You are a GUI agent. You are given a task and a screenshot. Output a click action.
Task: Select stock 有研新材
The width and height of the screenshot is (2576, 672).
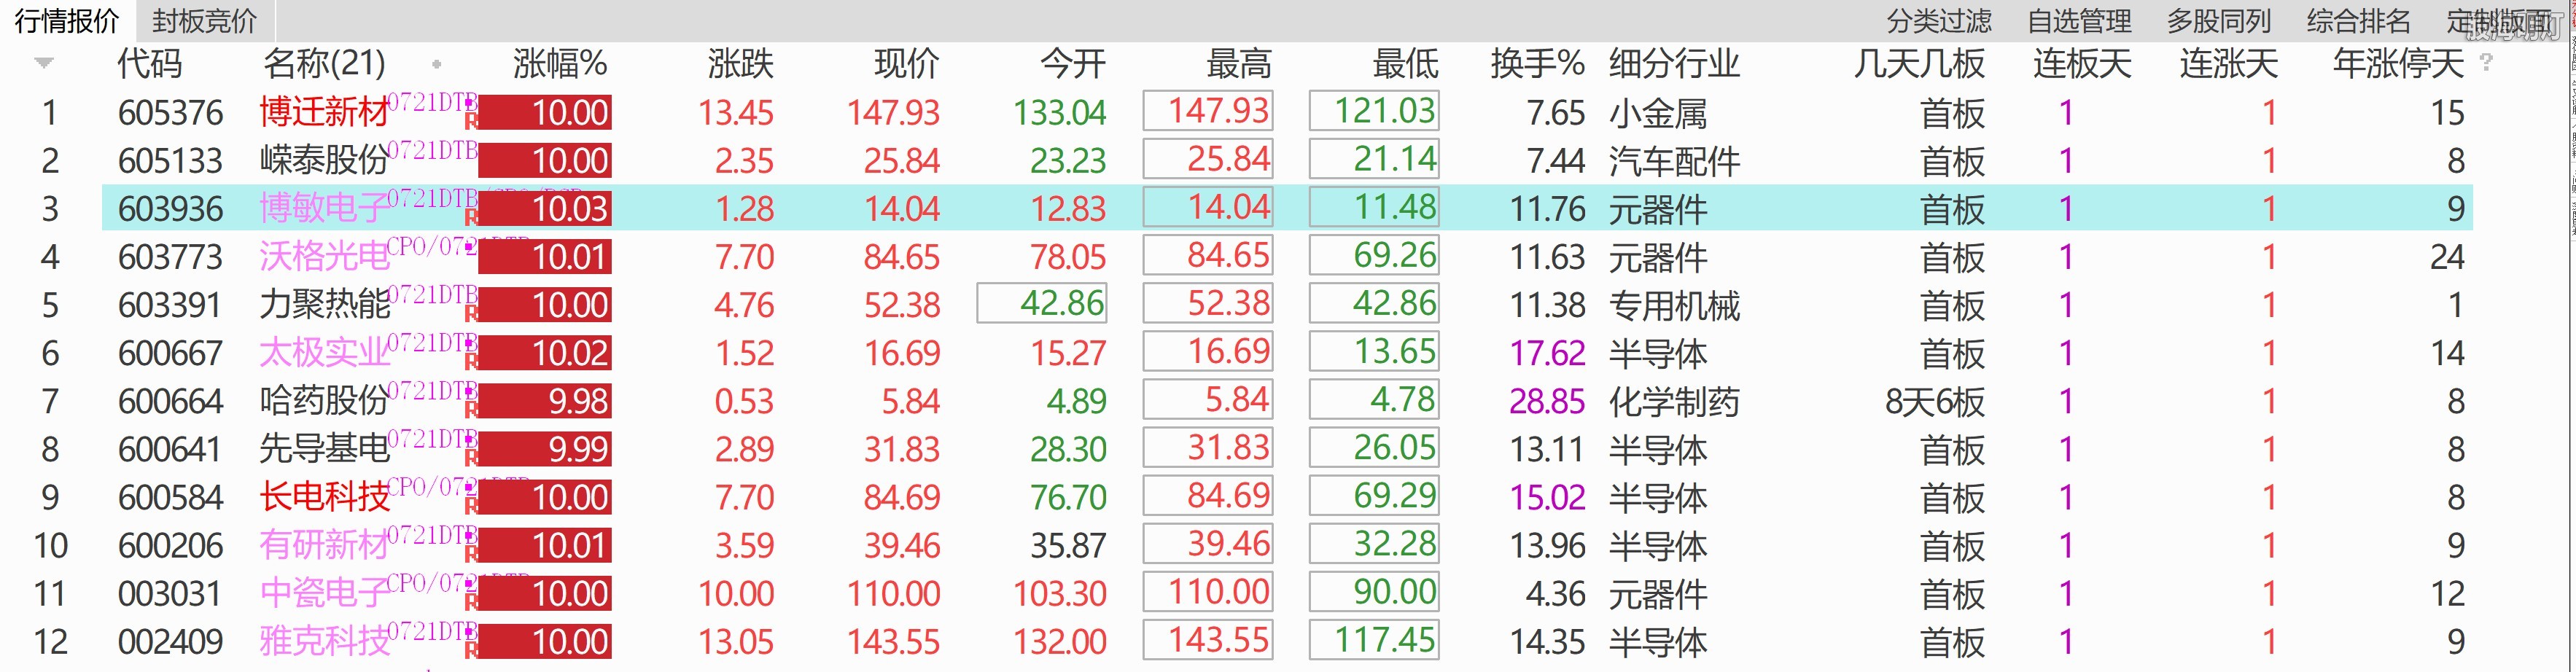pos(324,545)
